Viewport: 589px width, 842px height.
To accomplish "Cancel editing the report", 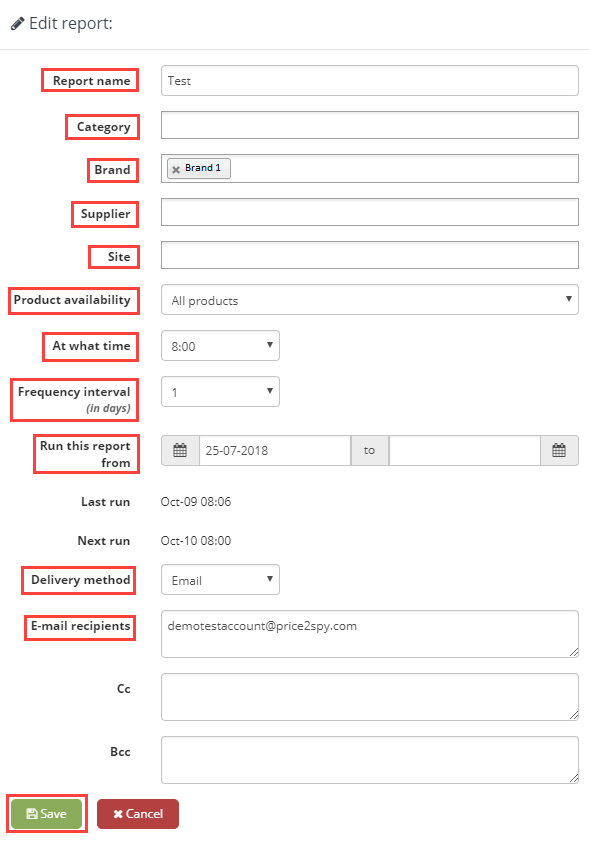I will click(x=138, y=814).
